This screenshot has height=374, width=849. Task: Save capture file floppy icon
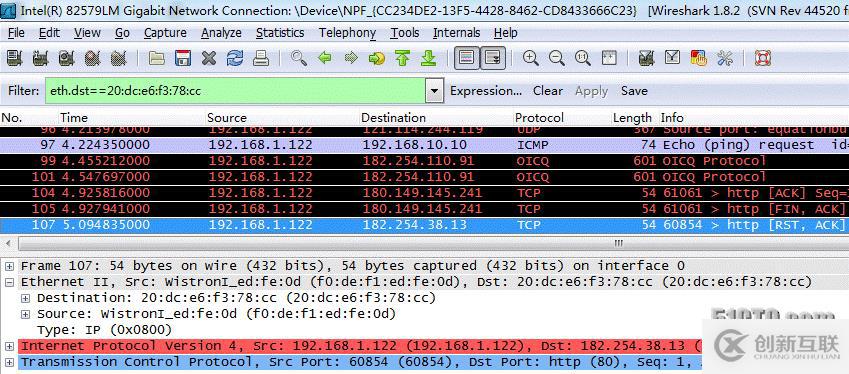click(x=183, y=58)
